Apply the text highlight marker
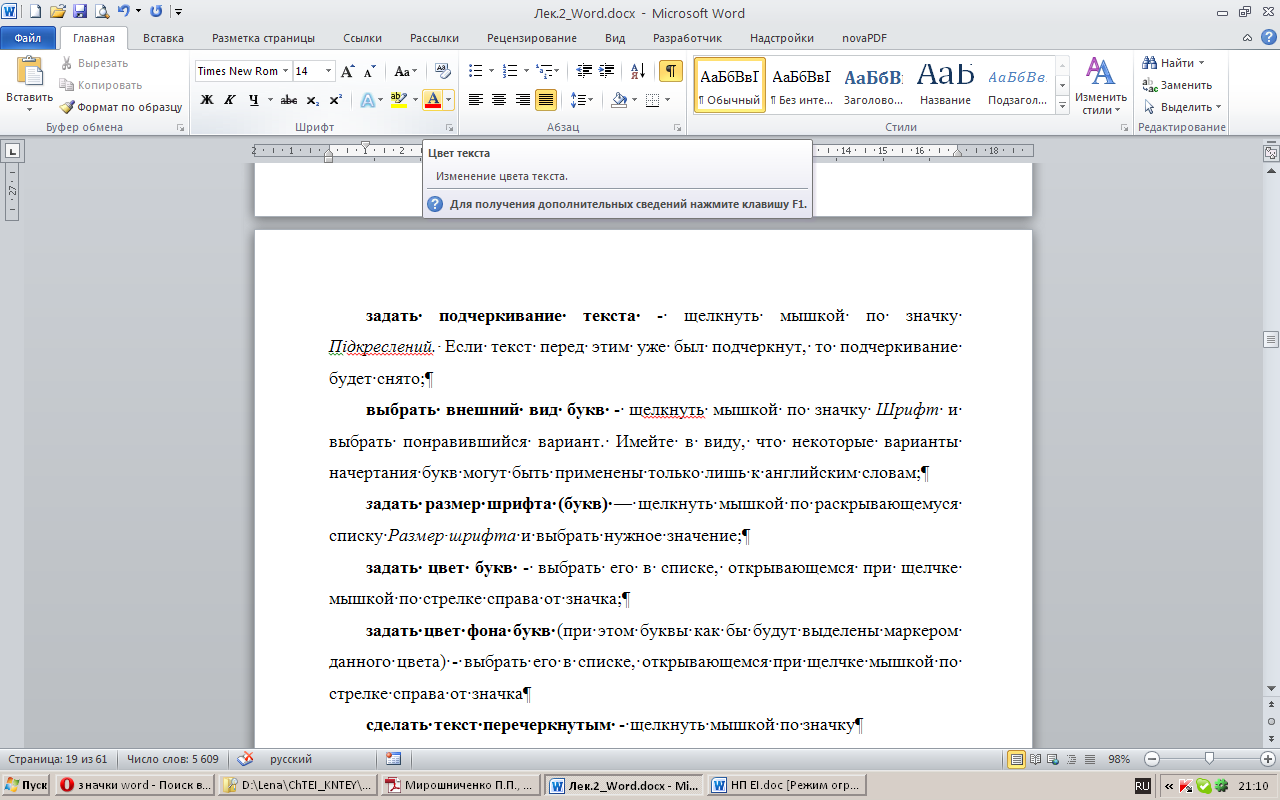The height and width of the screenshot is (800, 1280). [398, 100]
